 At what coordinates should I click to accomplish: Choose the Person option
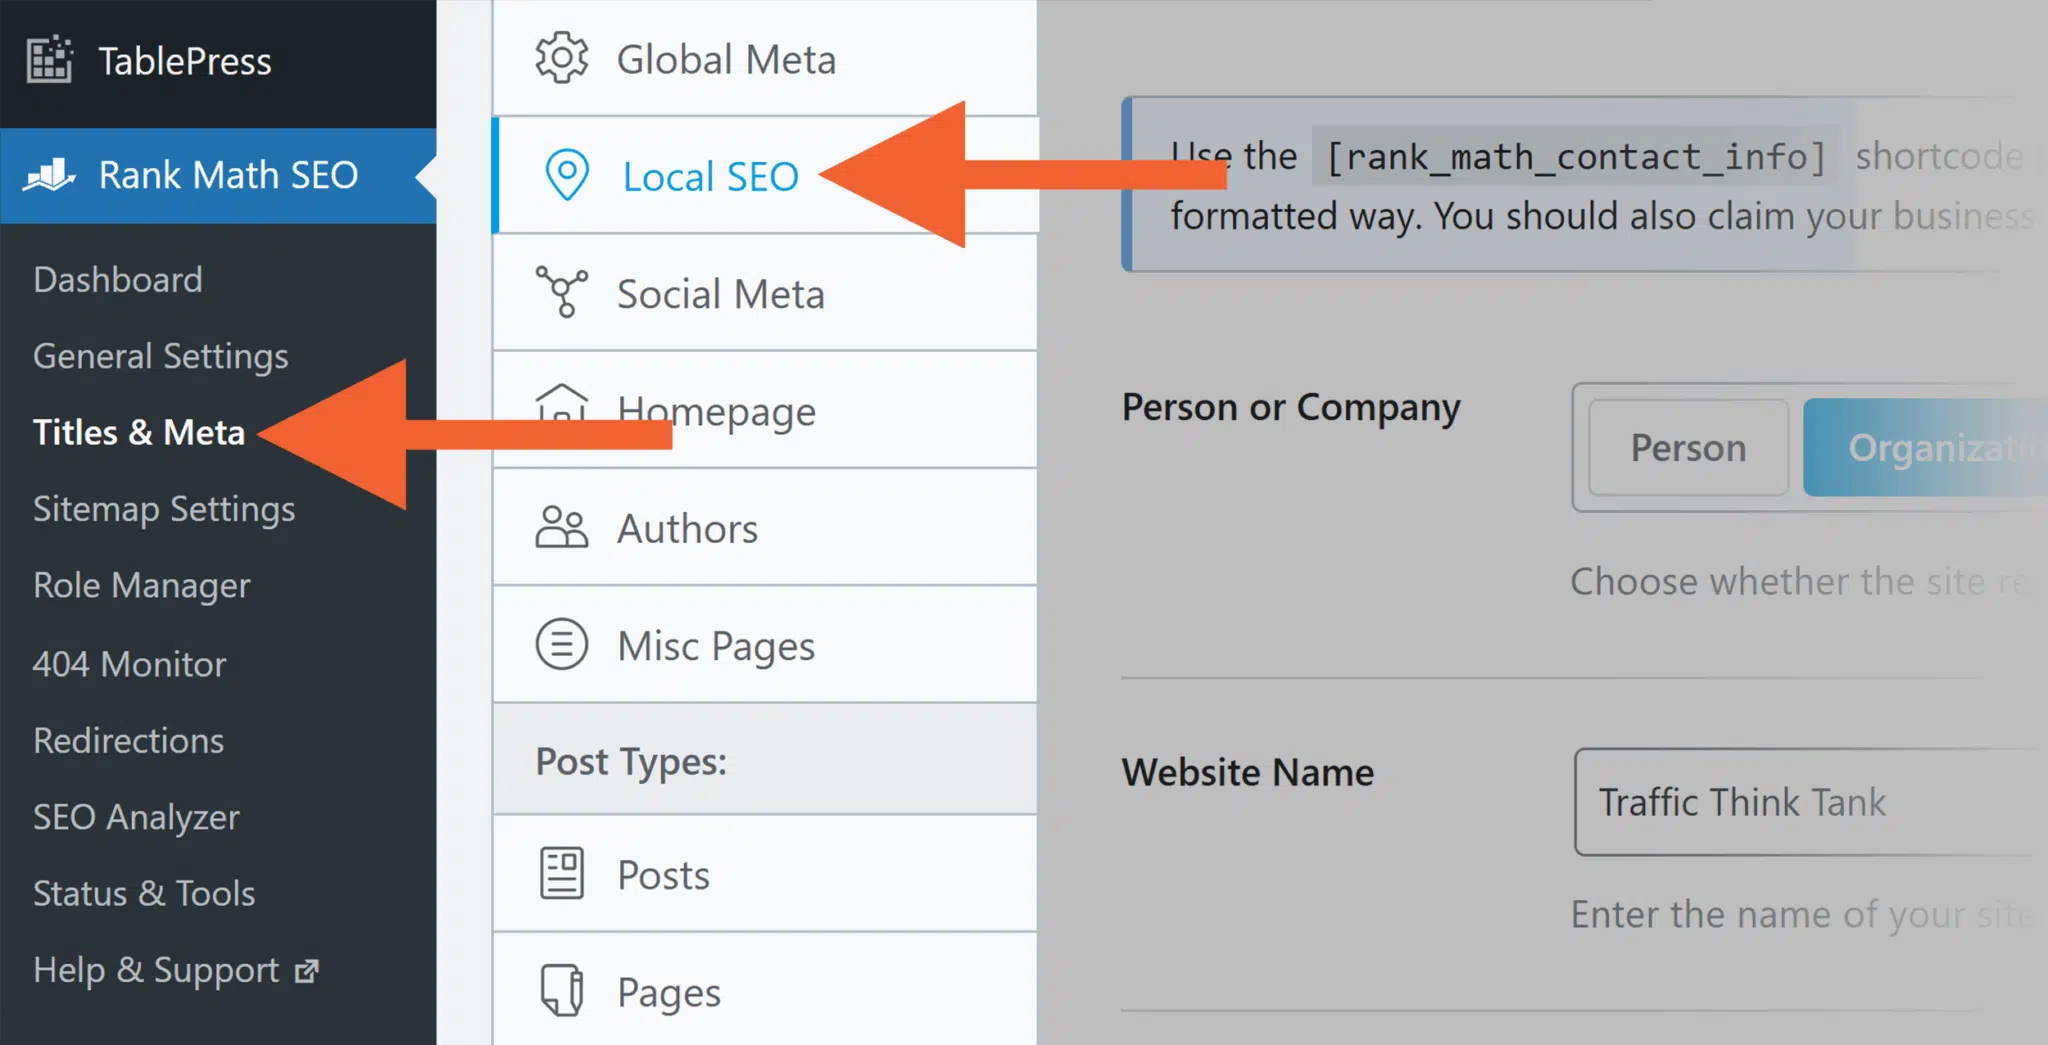click(x=1688, y=447)
